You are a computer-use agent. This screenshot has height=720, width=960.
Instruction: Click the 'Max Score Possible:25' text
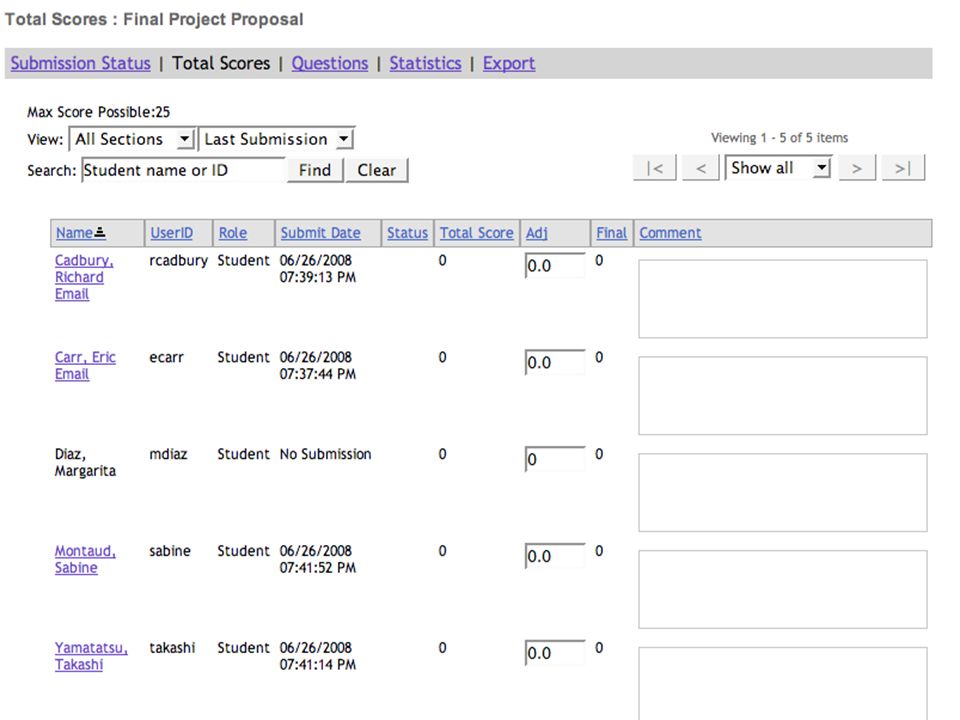tap(99, 112)
